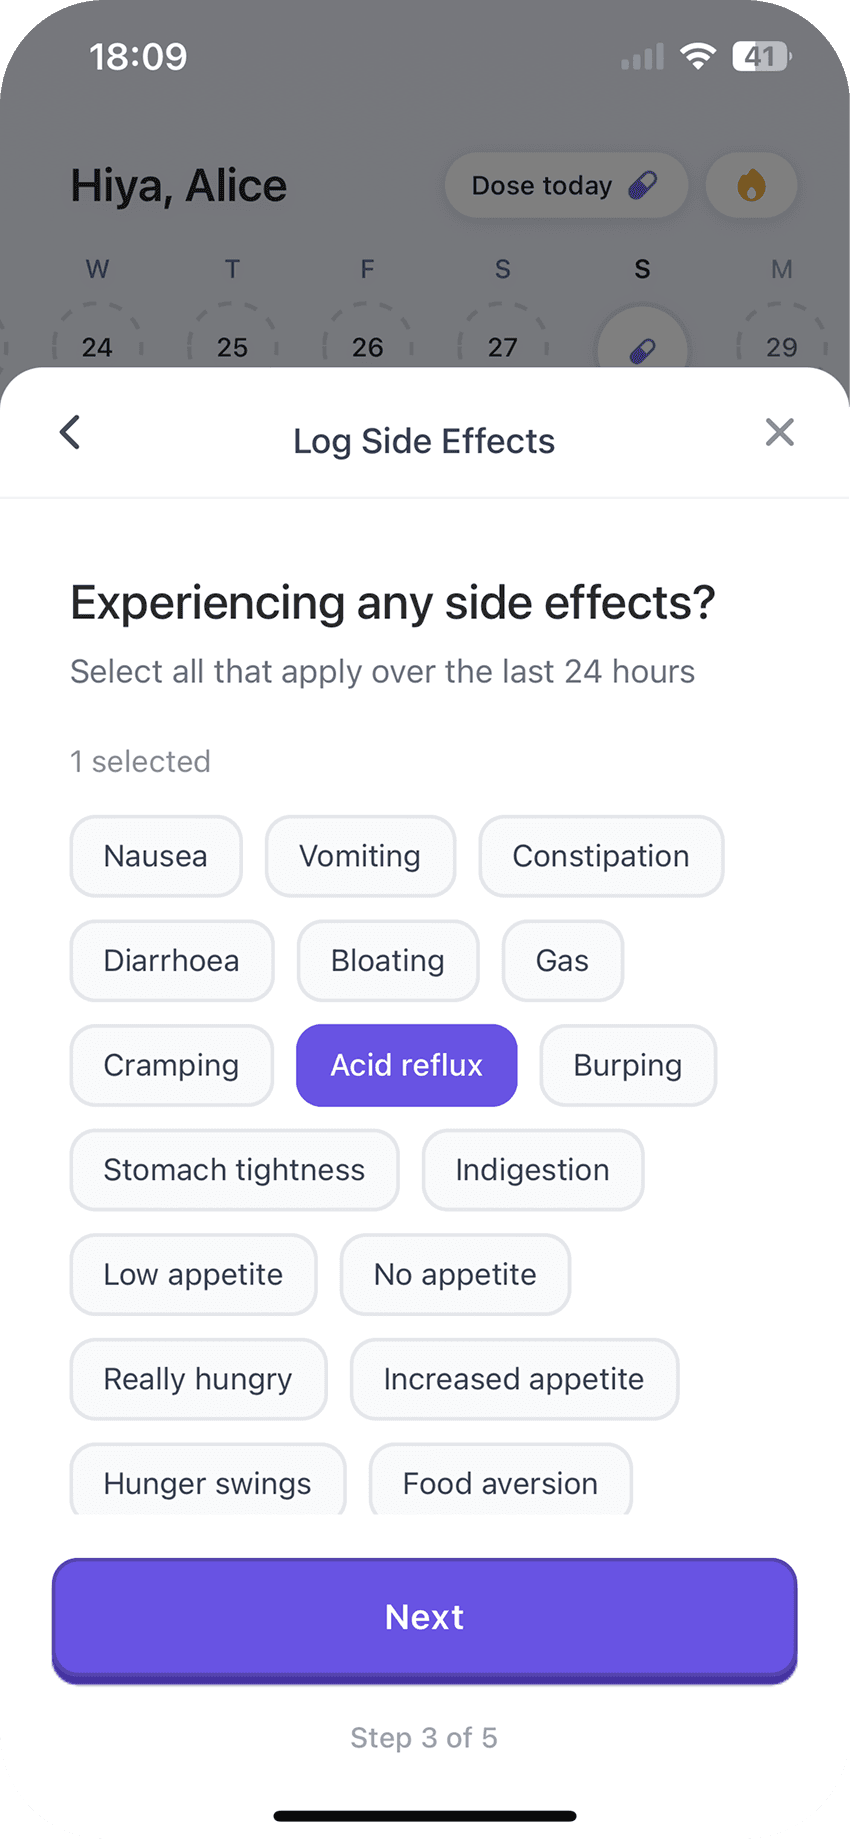Select the Cramping option
Viewport: 850px width, 1839px height.
click(171, 1065)
